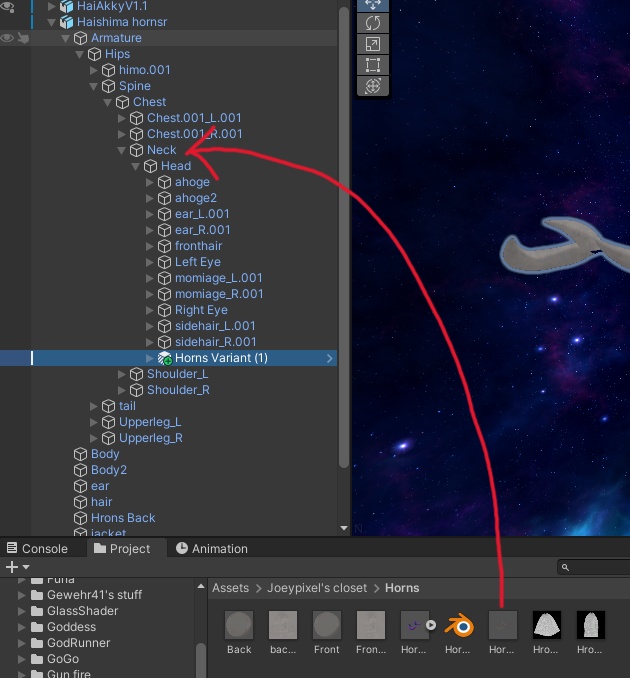Switch to the Animation tab
The image size is (630, 678).
pyautogui.click(x=212, y=548)
